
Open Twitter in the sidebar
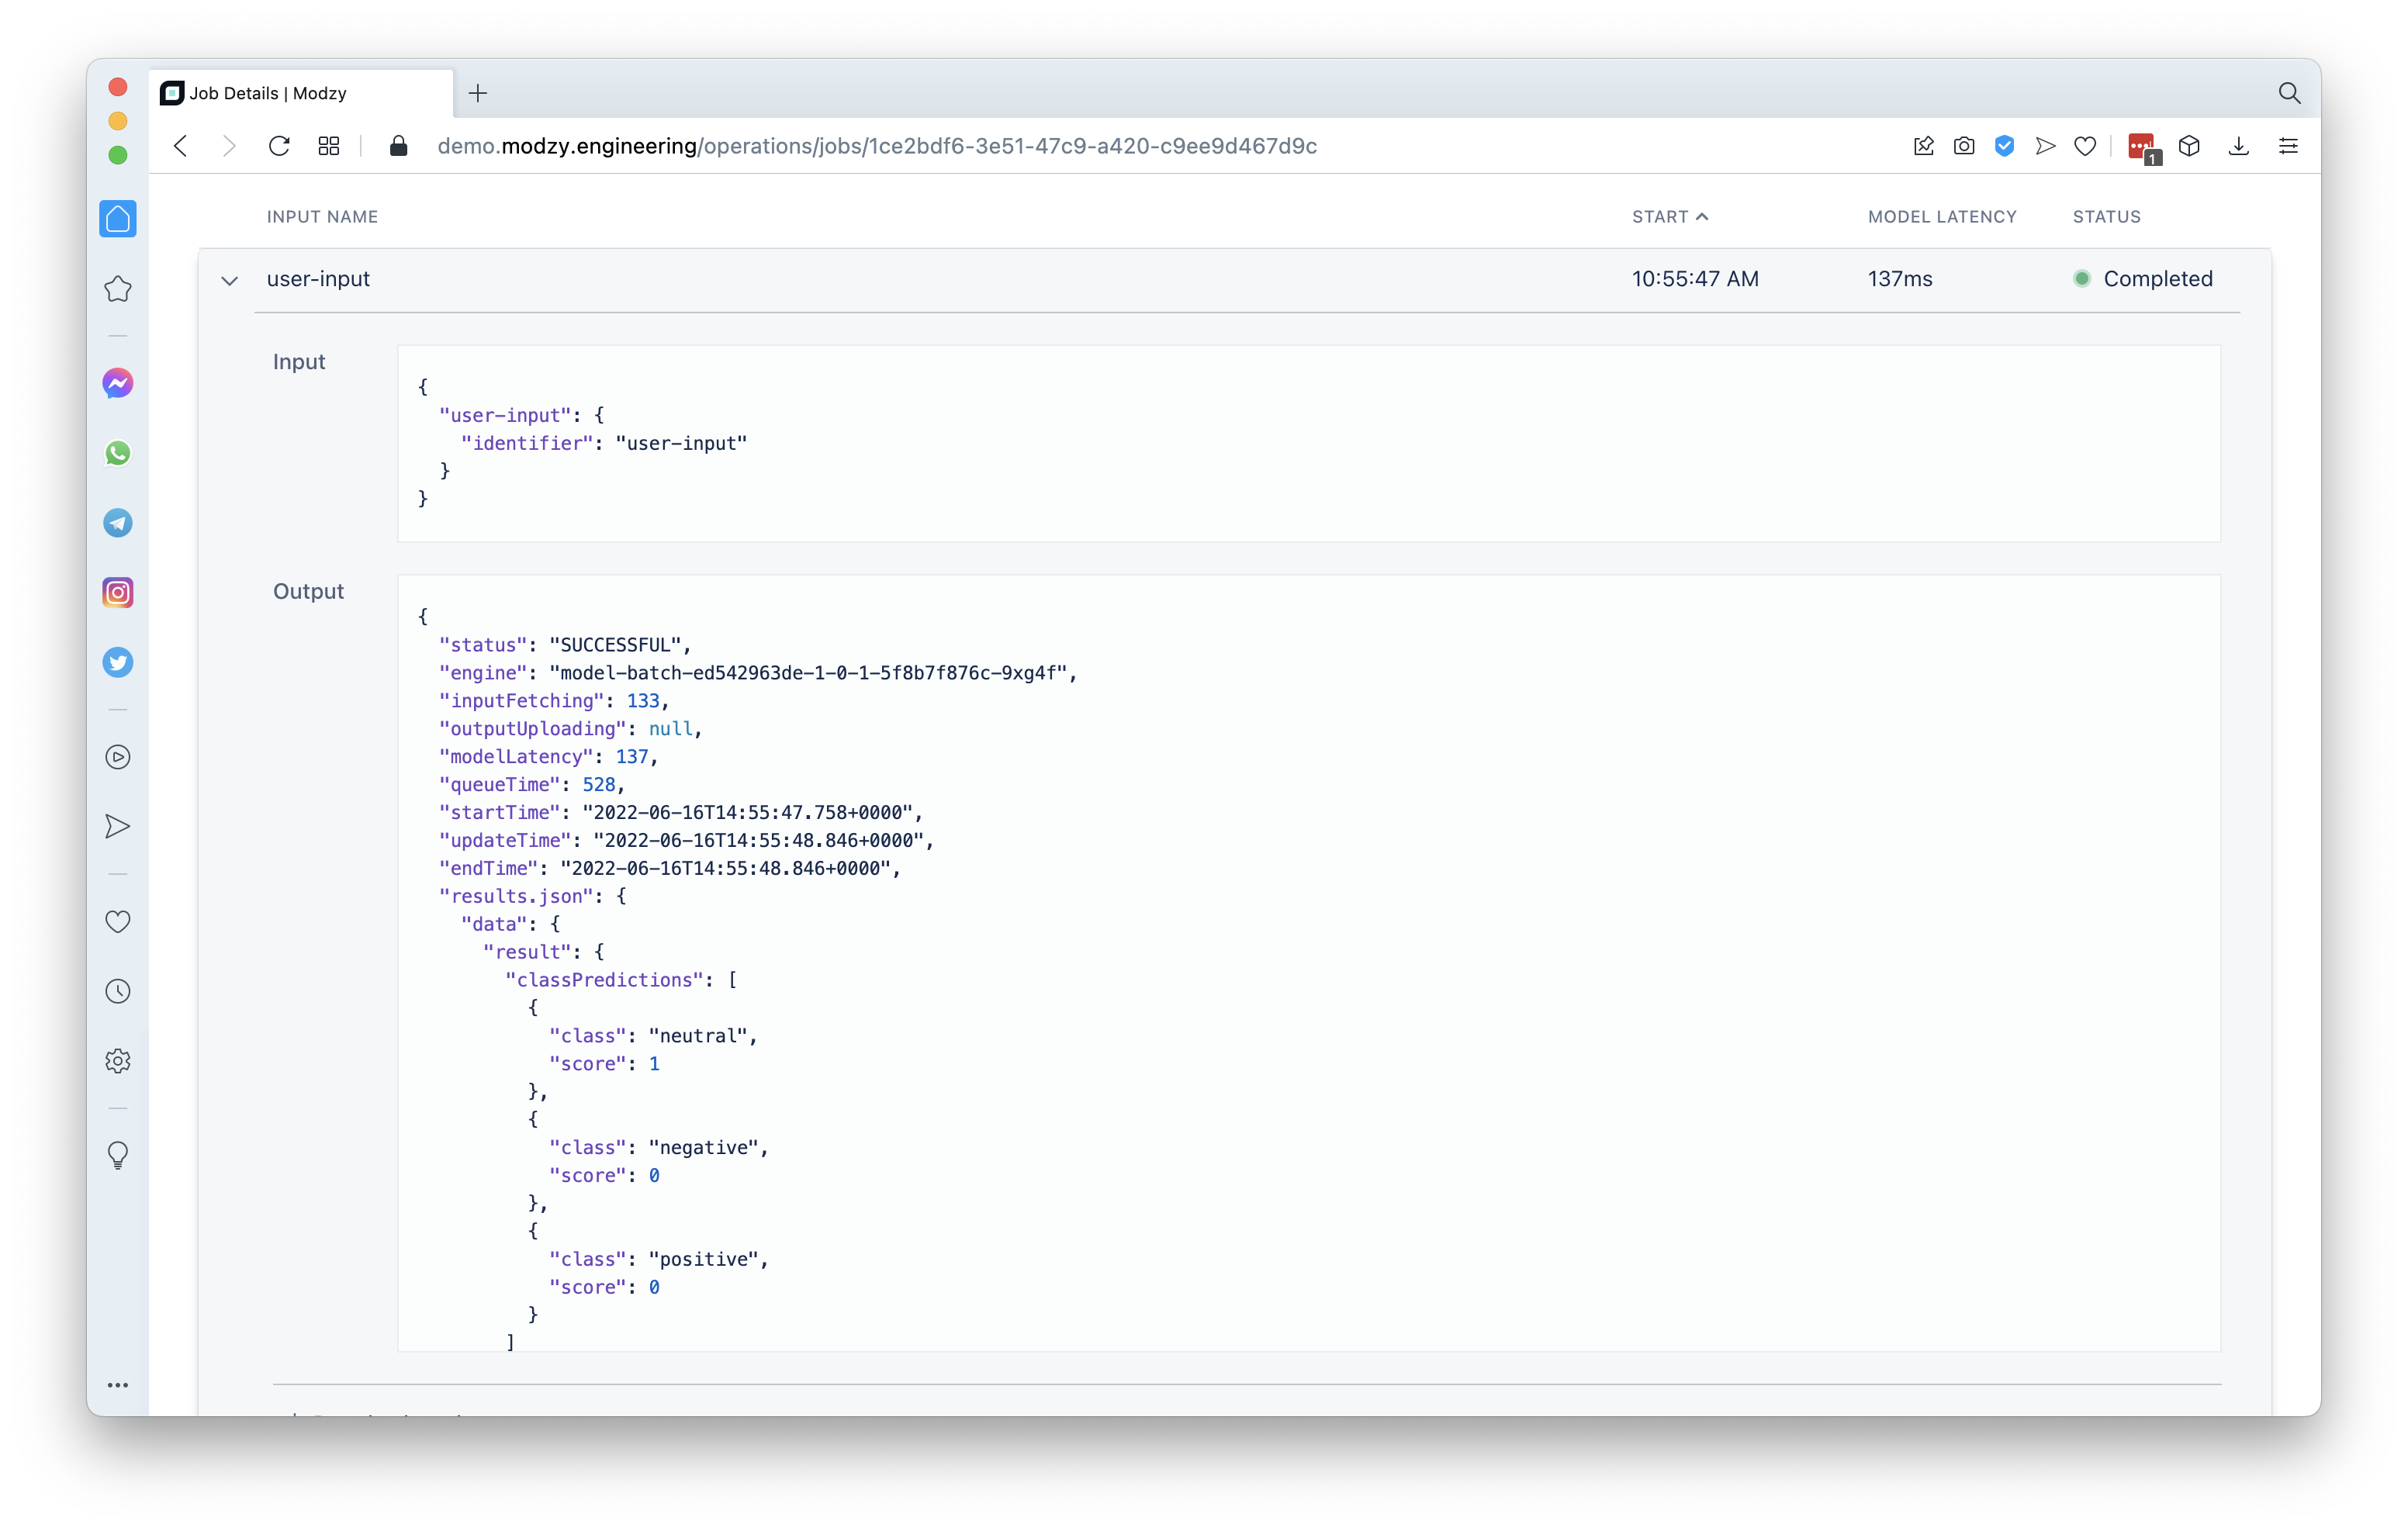click(x=118, y=662)
